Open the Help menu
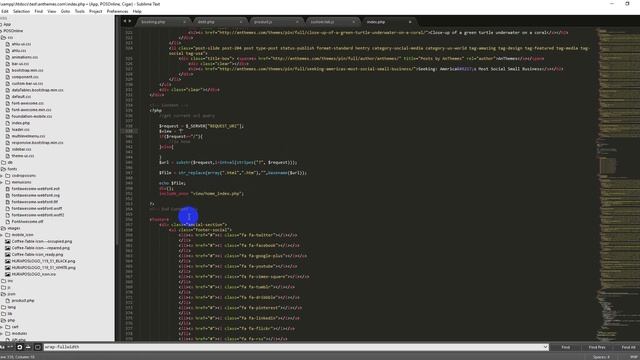 pos(137,11)
